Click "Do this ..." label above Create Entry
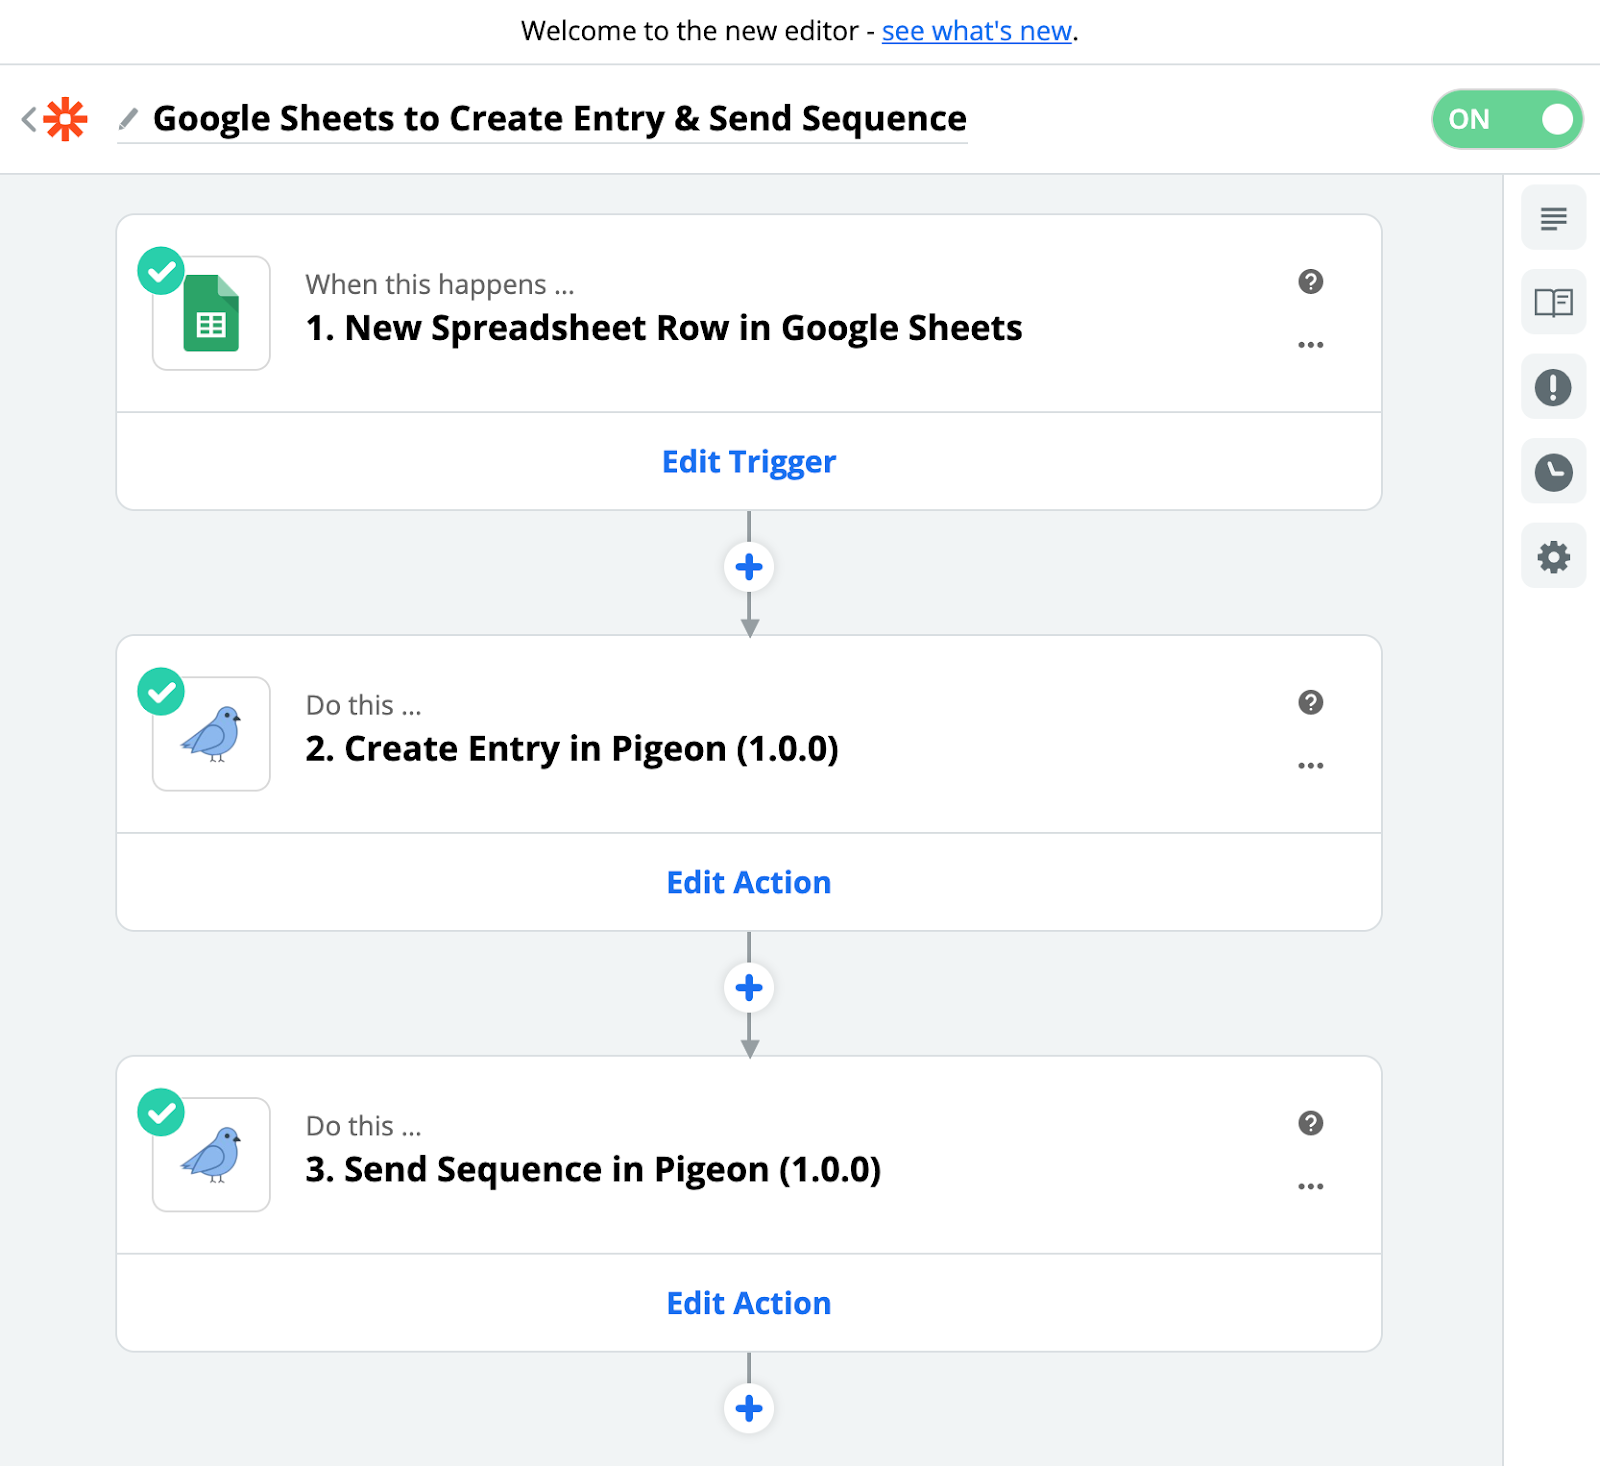Image resolution: width=1600 pixels, height=1466 pixels. [364, 706]
